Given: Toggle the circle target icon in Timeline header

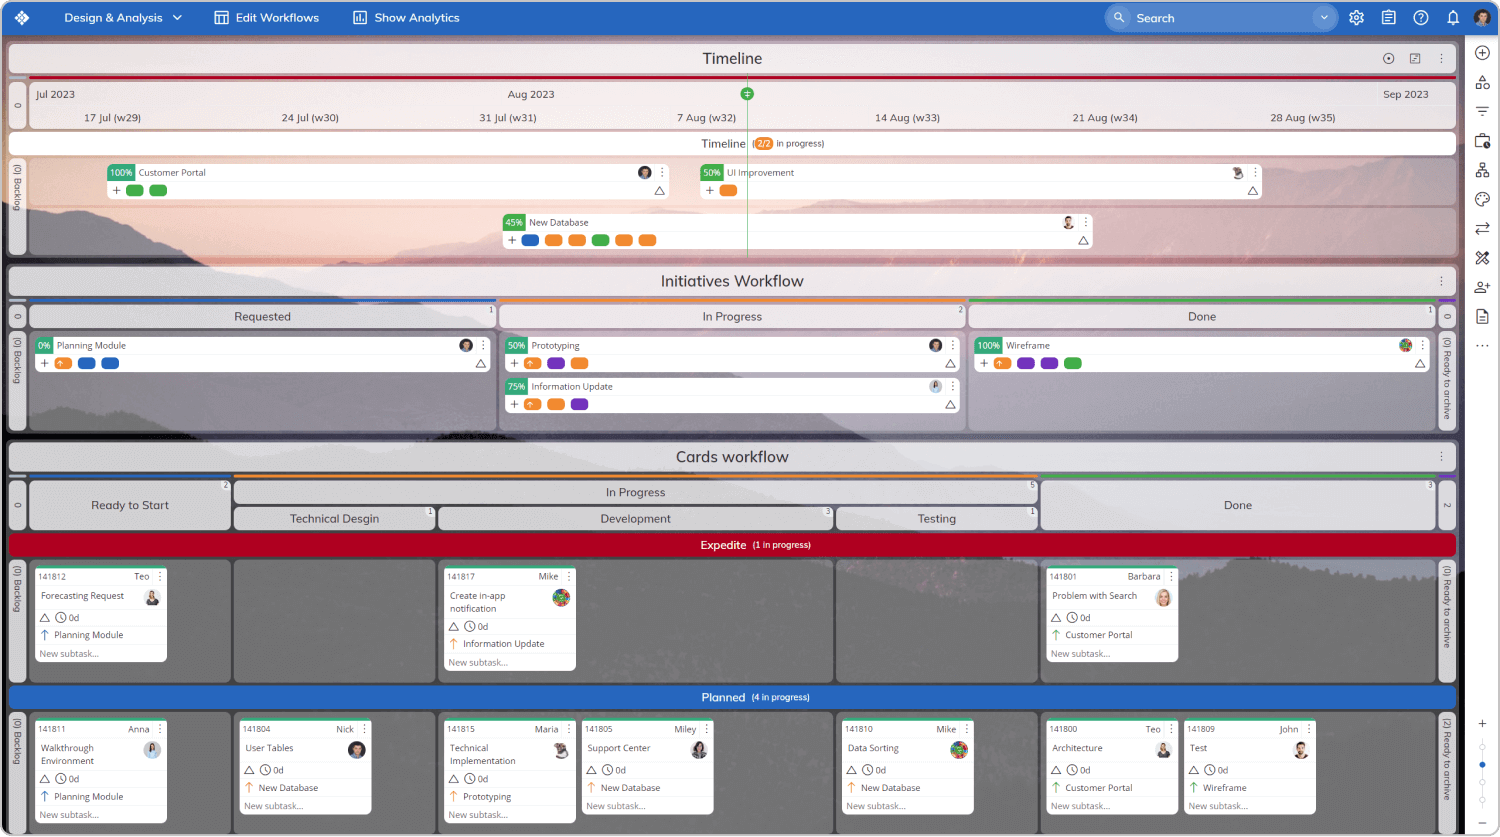Looking at the screenshot, I should (1388, 59).
